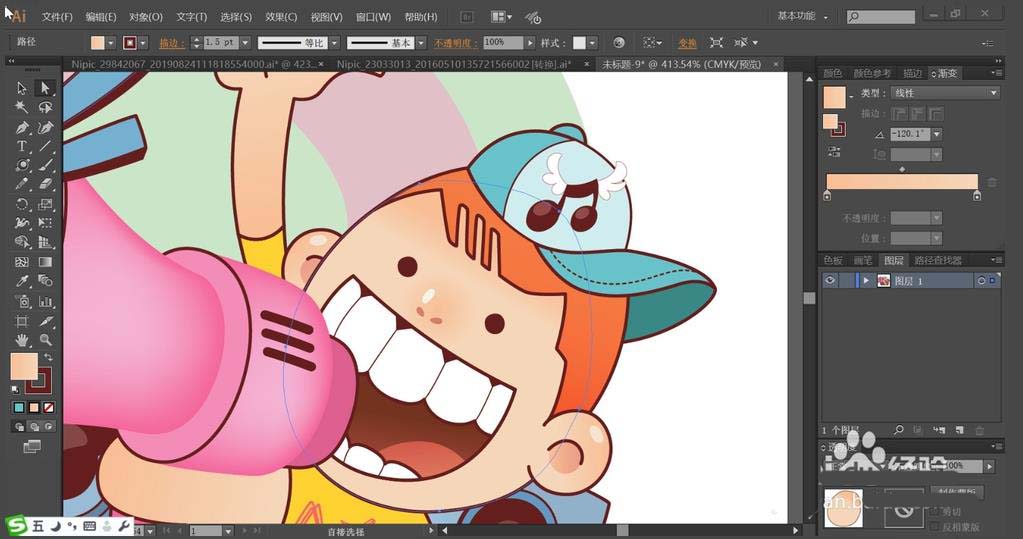Open the 对象(O) menu
Image resolution: width=1023 pixels, height=539 pixels.
click(145, 17)
